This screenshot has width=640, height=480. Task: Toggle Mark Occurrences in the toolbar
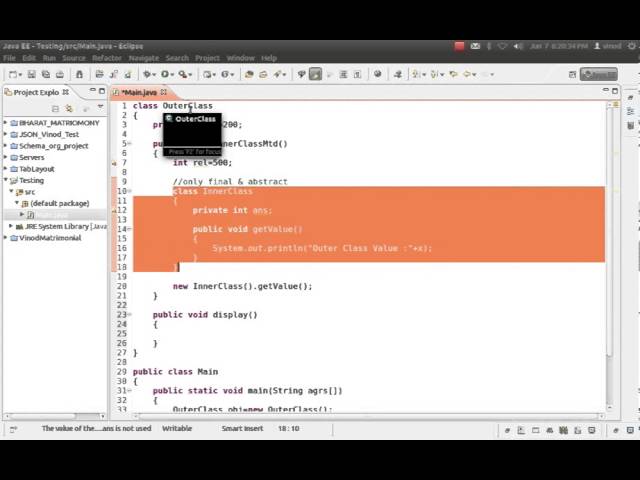click(315, 74)
